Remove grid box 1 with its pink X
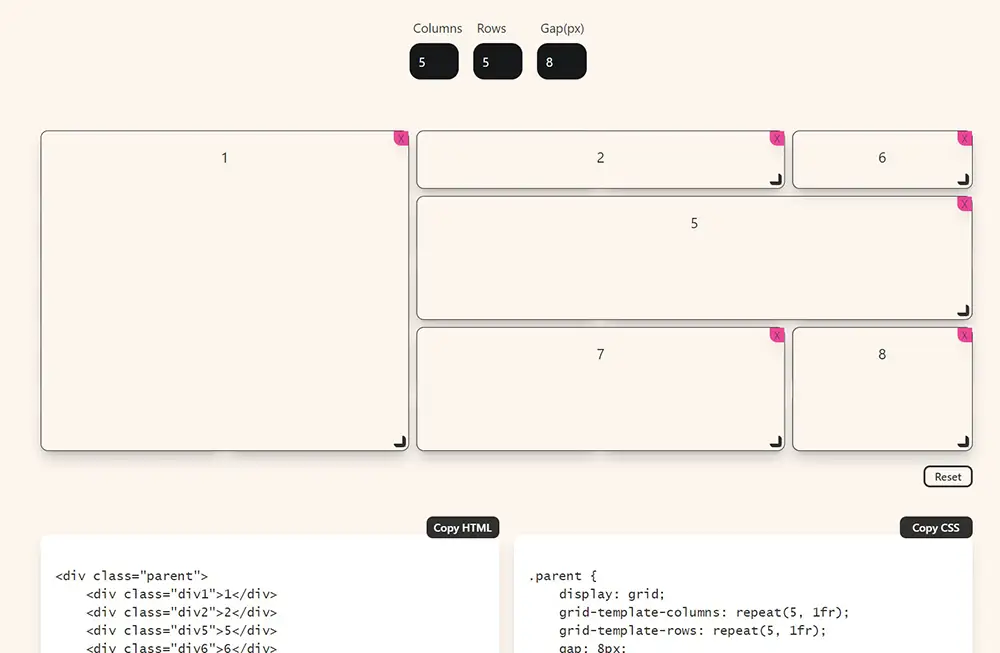This screenshot has width=1000, height=653. tap(401, 138)
